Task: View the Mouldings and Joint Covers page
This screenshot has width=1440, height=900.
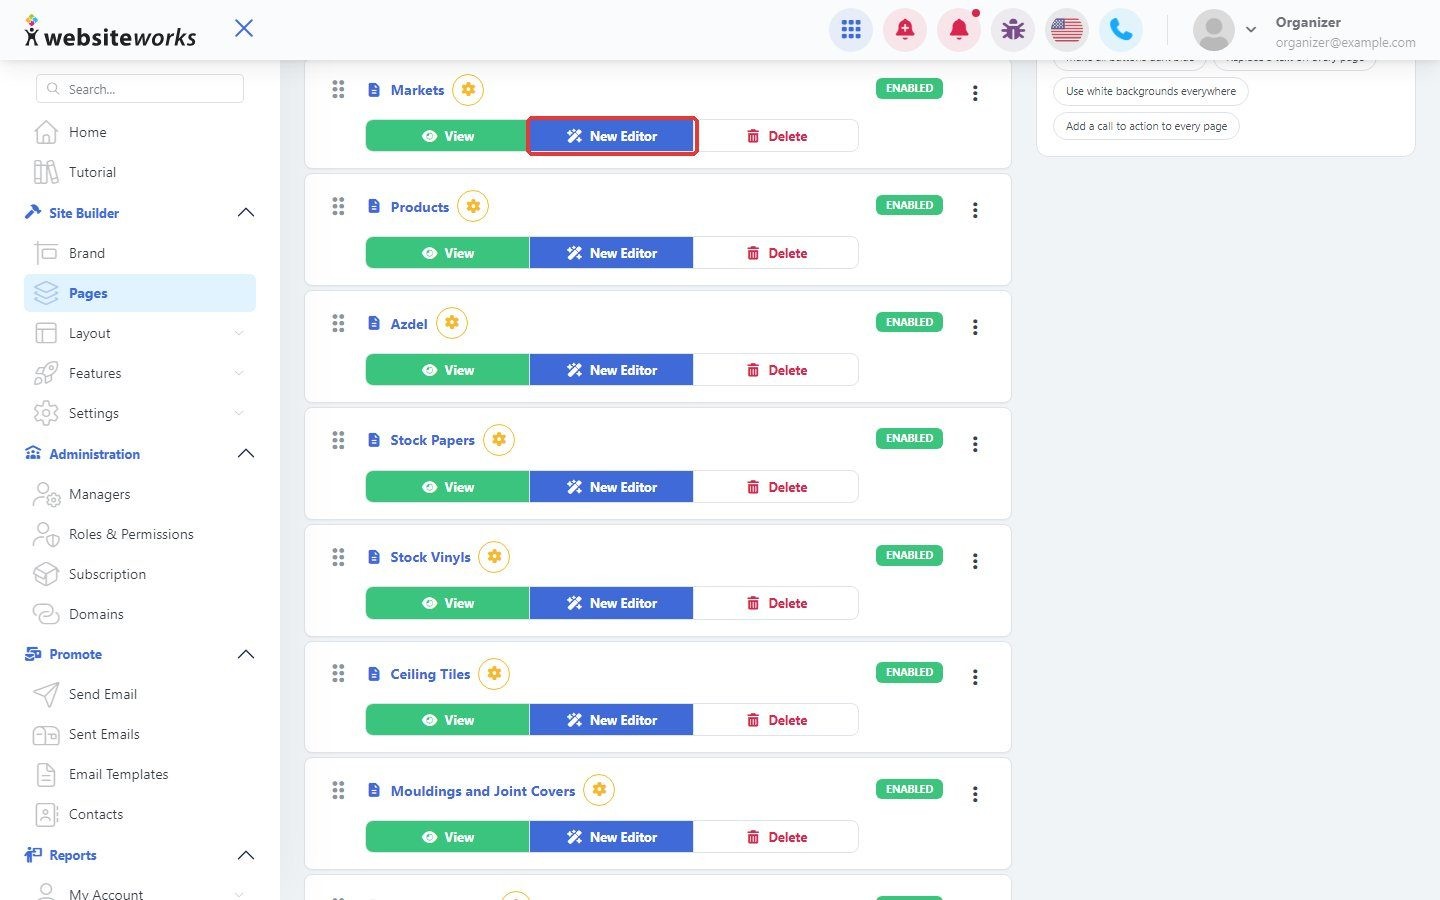Action: click(x=447, y=837)
